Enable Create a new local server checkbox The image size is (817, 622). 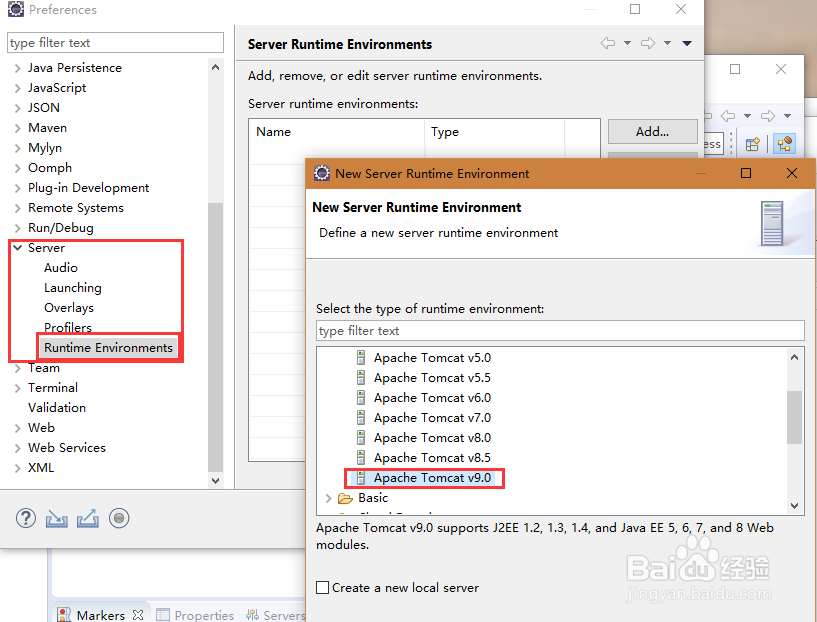click(x=323, y=588)
